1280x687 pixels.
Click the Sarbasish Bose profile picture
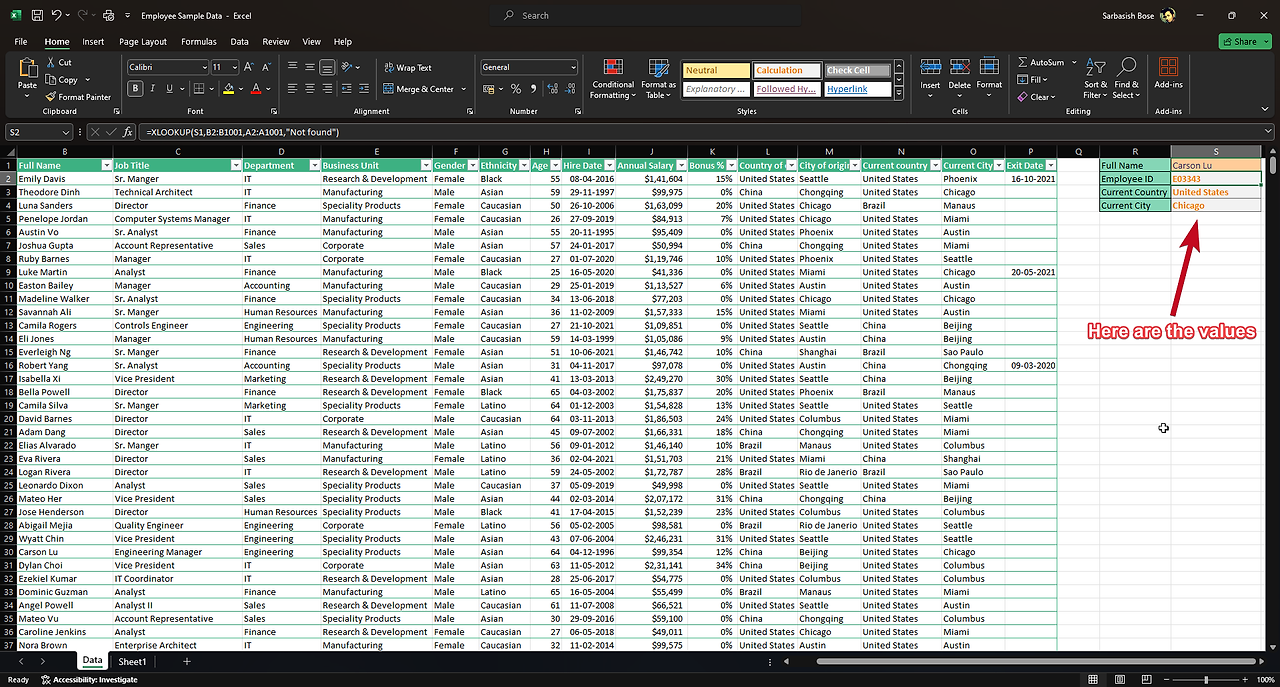coord(1167,15)
